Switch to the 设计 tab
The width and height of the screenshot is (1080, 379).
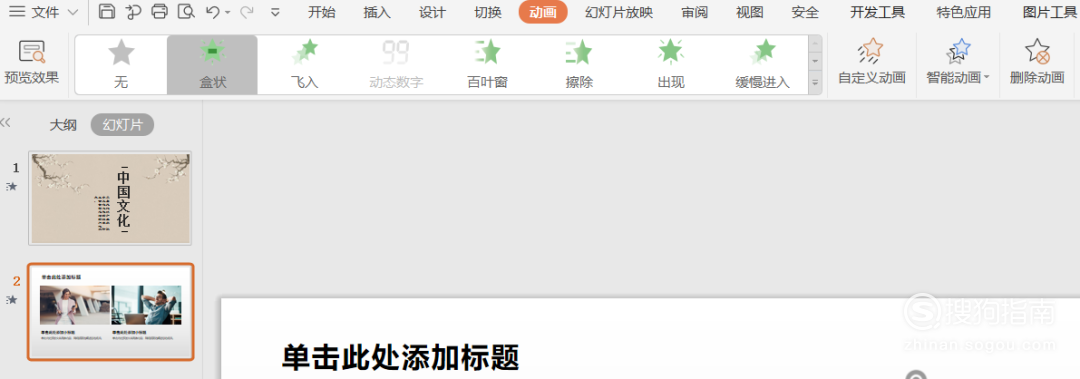(x=433, y=12)
